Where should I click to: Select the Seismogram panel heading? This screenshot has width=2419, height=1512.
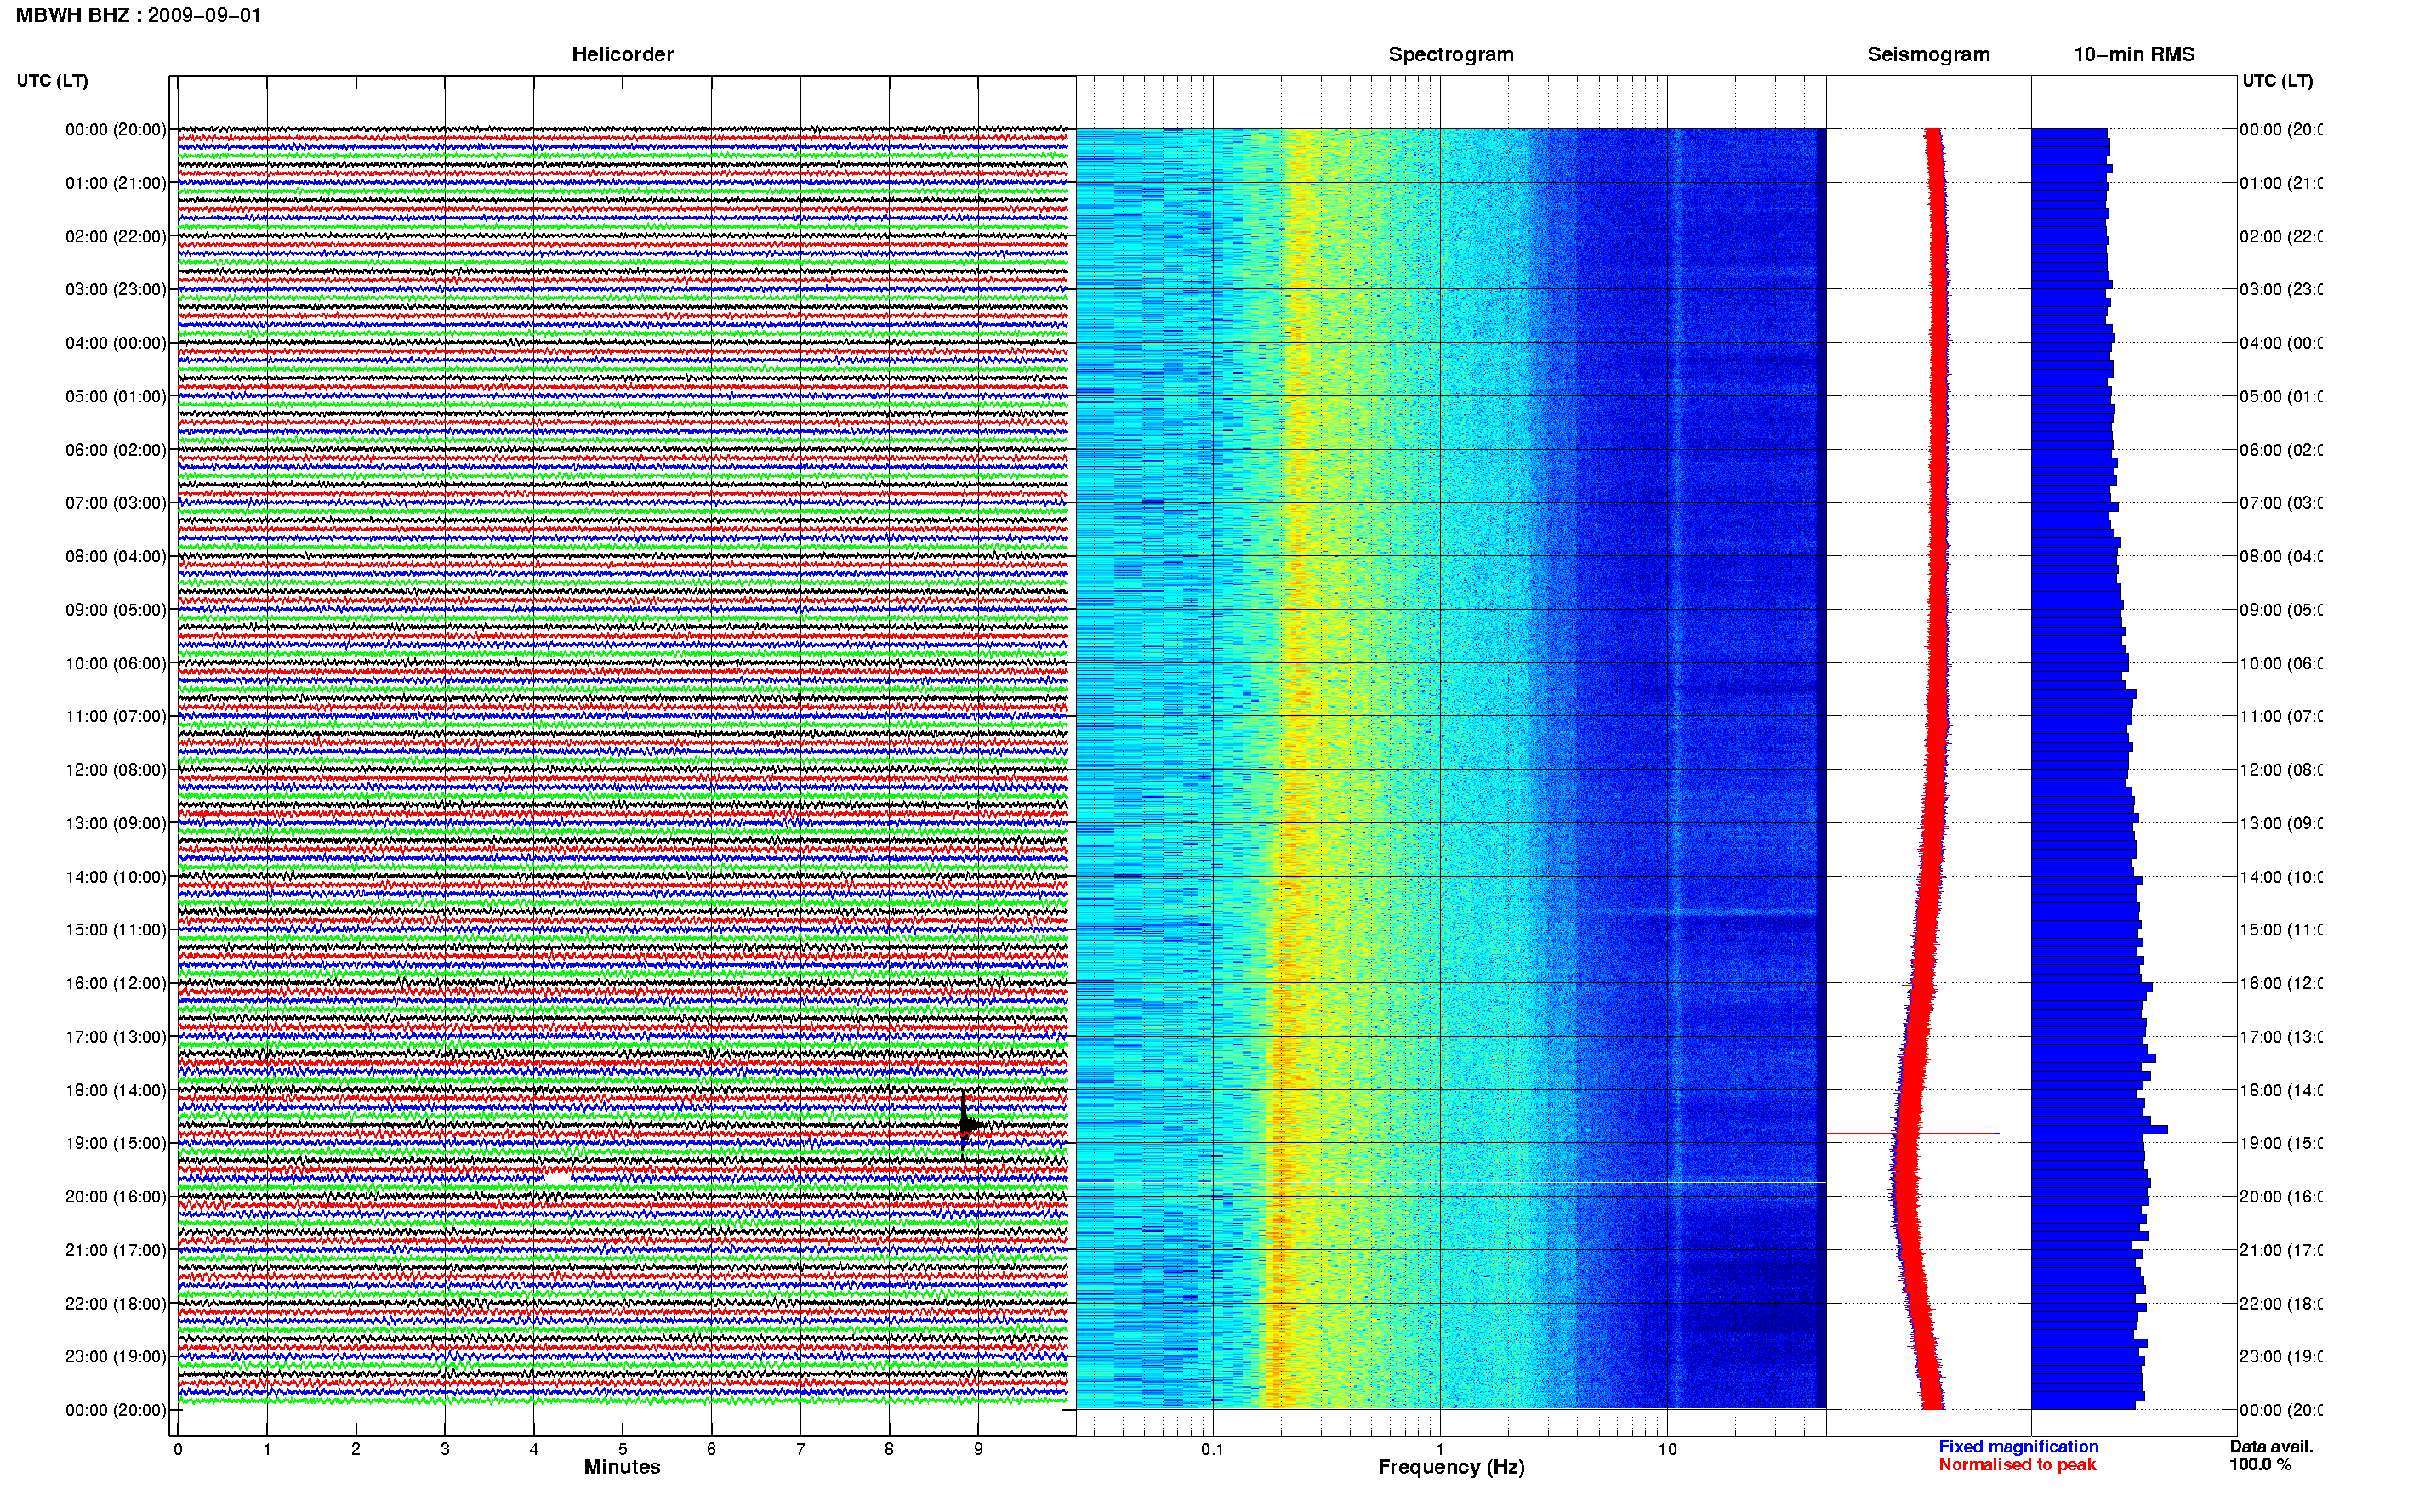point(1928,54)
